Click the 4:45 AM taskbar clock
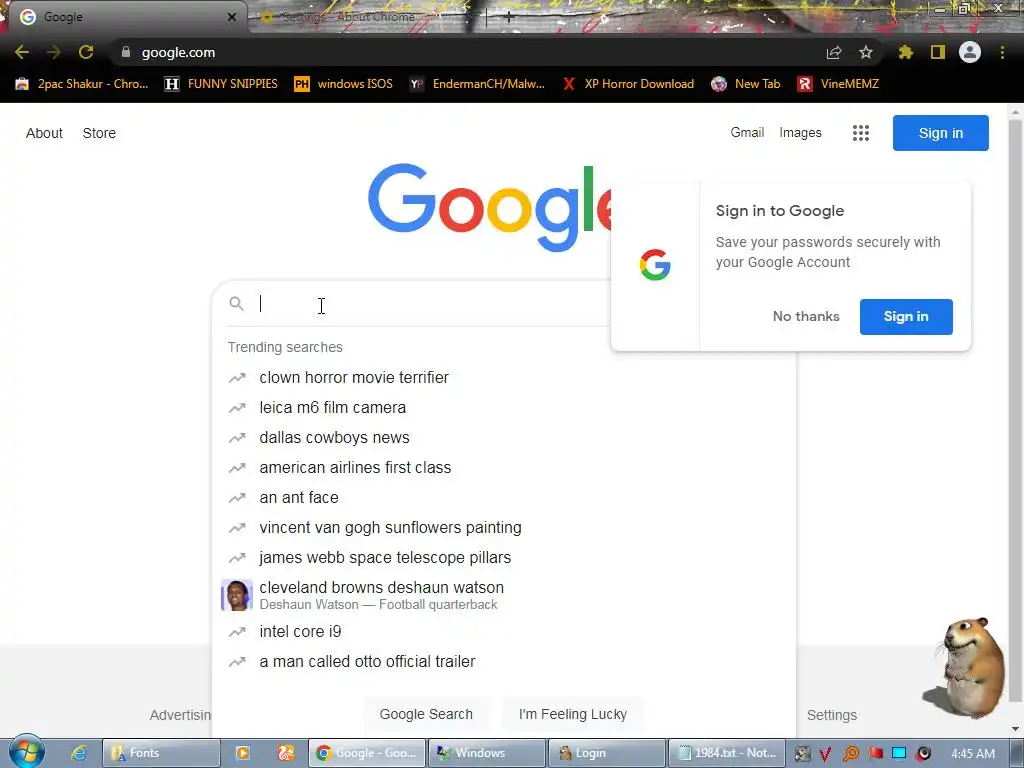The image size is (1024, 768). (973, 754)
